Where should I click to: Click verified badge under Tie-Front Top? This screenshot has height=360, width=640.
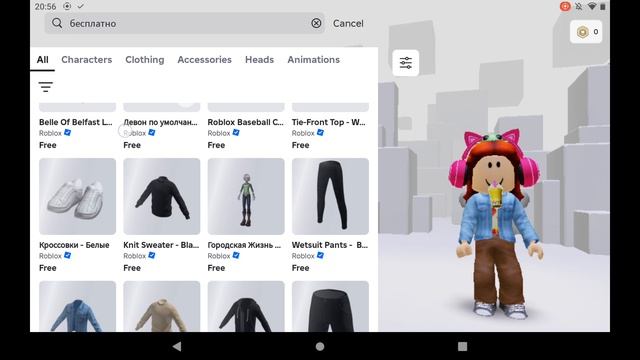coord(320,133)
